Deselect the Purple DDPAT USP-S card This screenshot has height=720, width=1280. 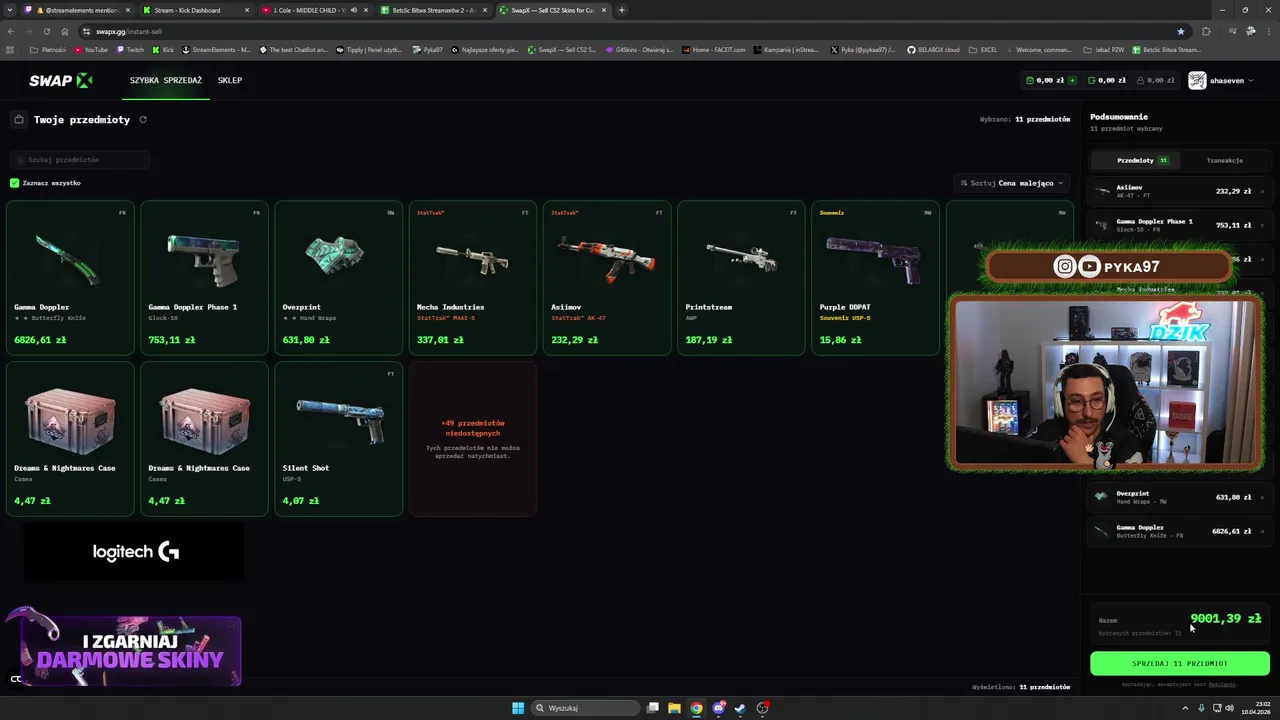click(875, 278)
